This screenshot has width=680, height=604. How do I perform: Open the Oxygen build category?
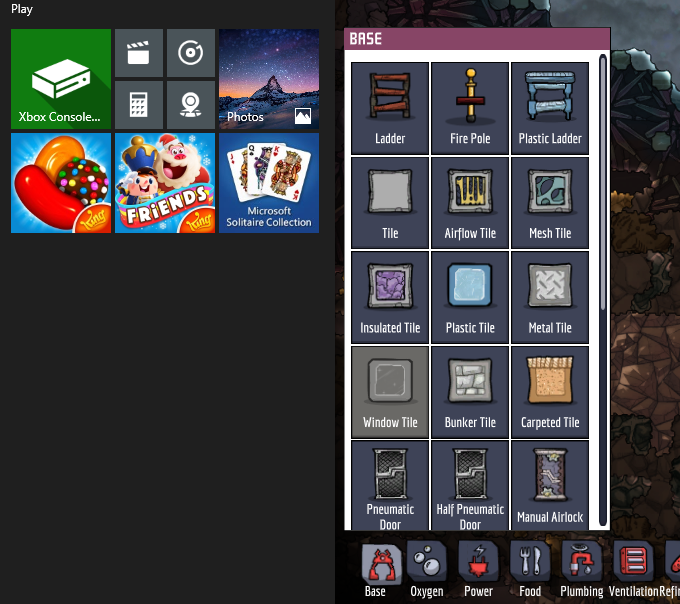pyautogui.click(x=427, y=568)
